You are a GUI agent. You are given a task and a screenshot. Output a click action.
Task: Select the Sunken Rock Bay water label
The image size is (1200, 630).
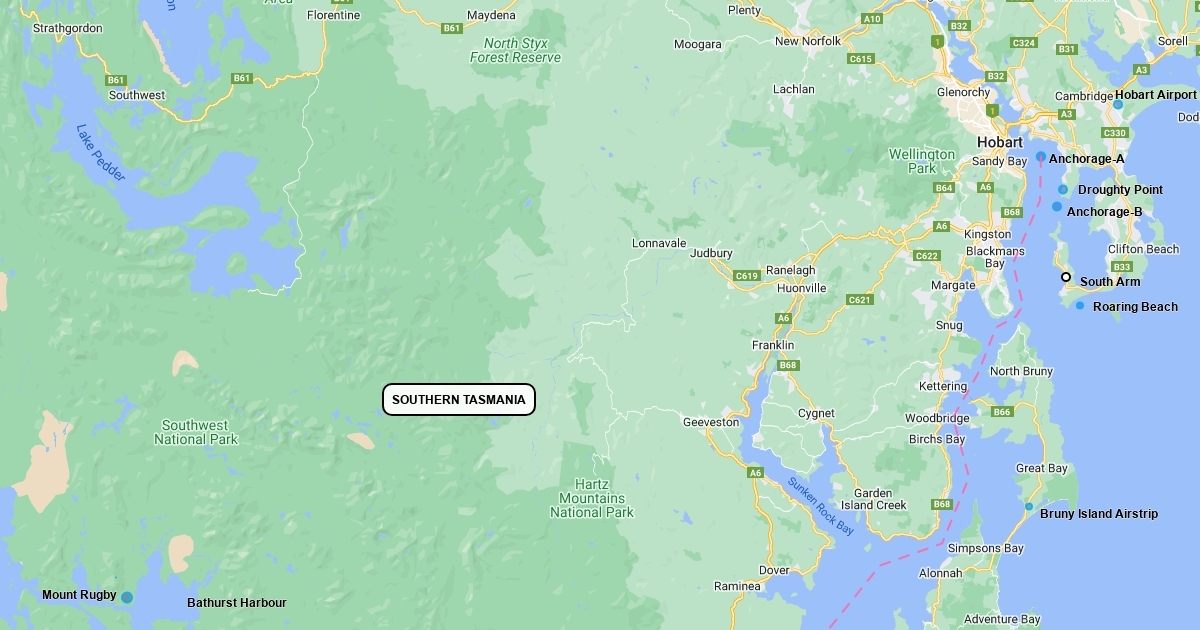[820, 507]
